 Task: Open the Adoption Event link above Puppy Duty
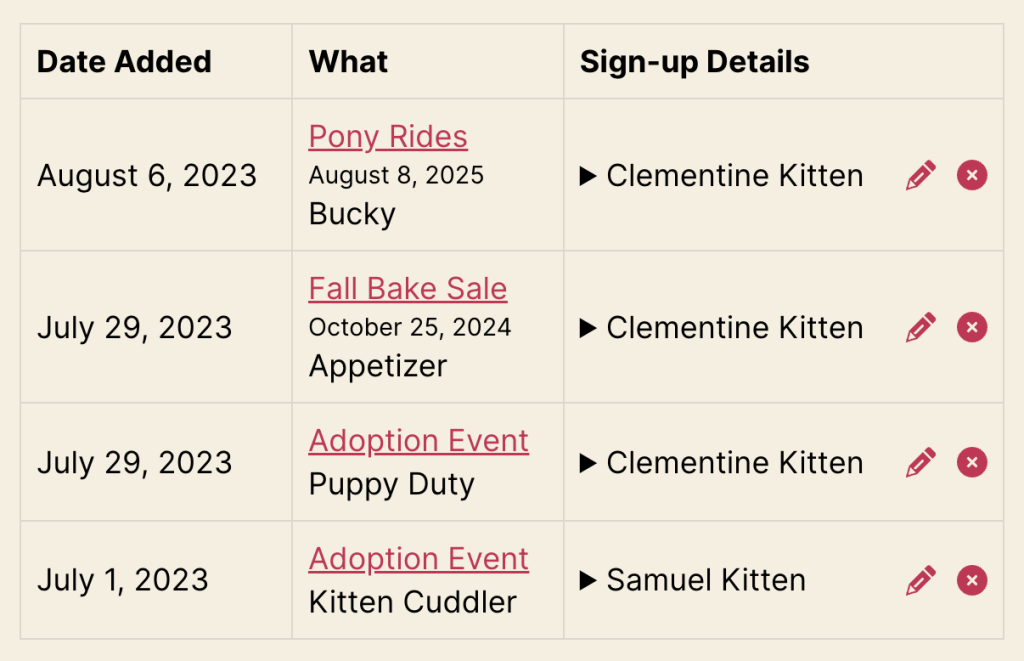coord(419,441)
